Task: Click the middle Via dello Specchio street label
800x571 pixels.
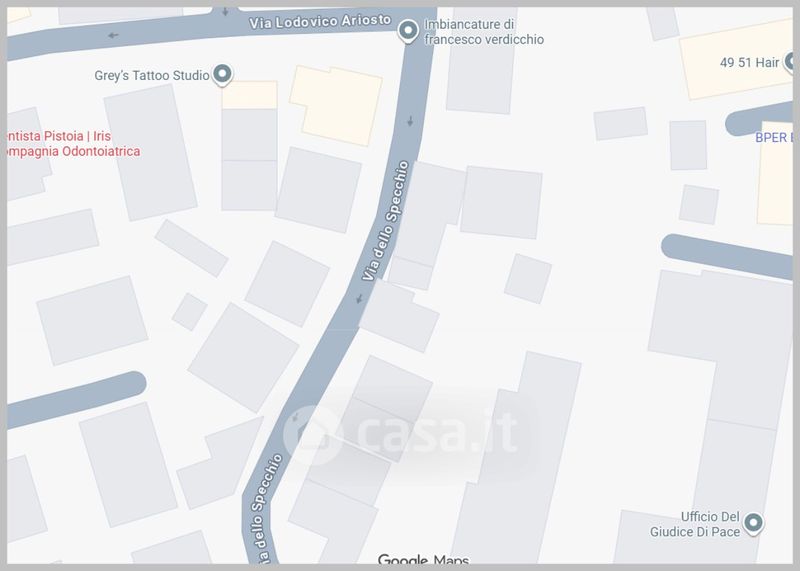Action: [x=386, y=220]
